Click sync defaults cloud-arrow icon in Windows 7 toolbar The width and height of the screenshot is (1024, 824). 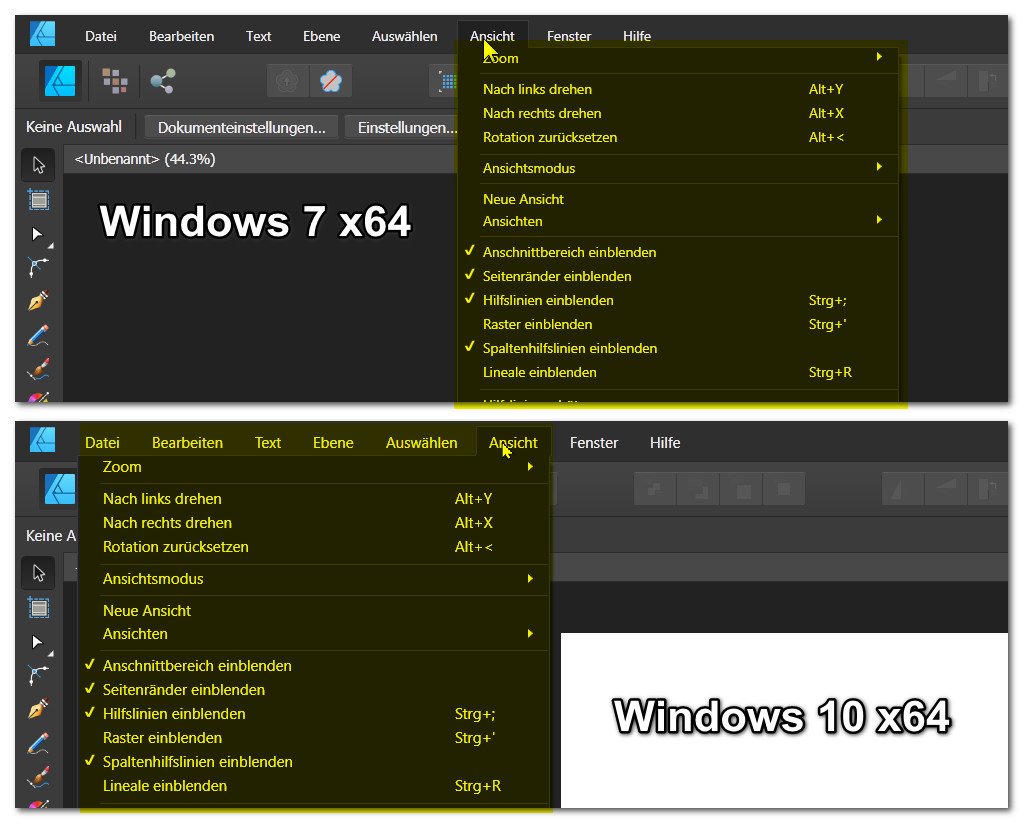tap(287, 81)
